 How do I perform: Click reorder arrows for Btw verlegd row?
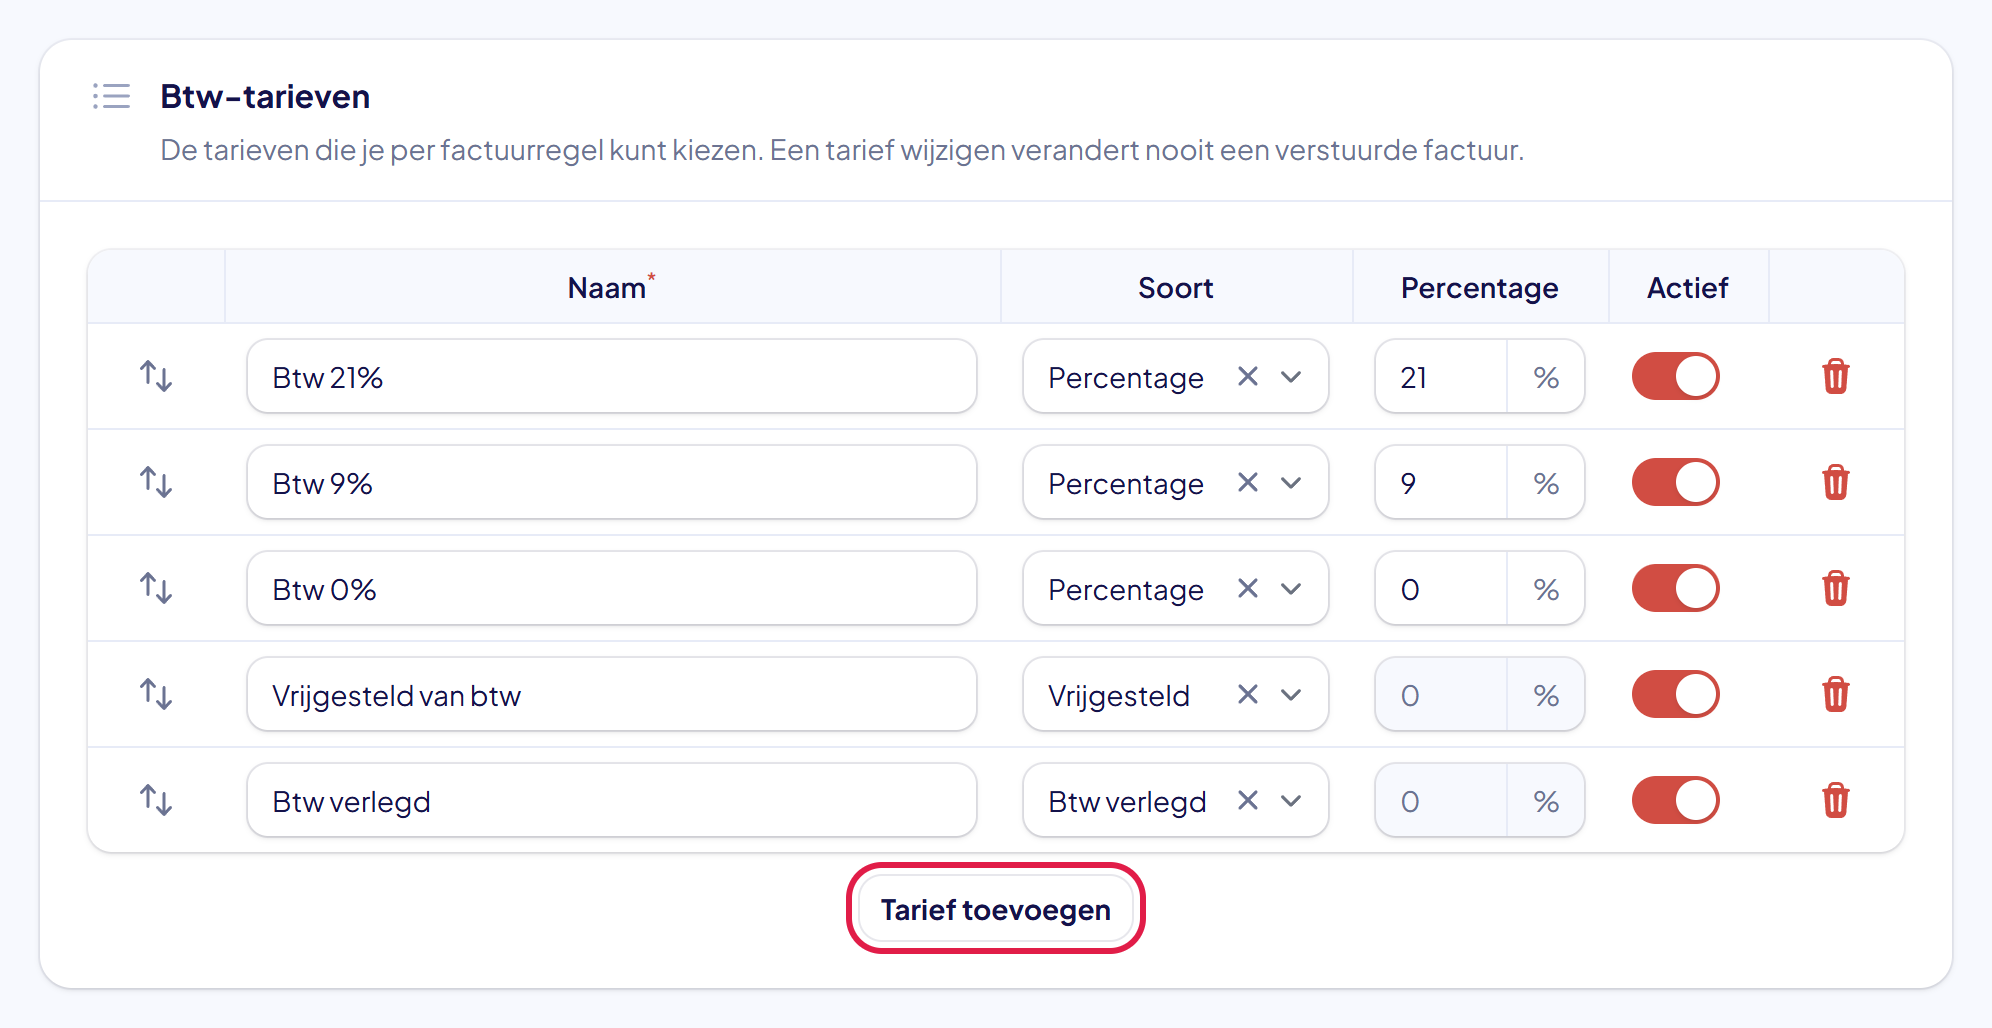tap(156, 801)
